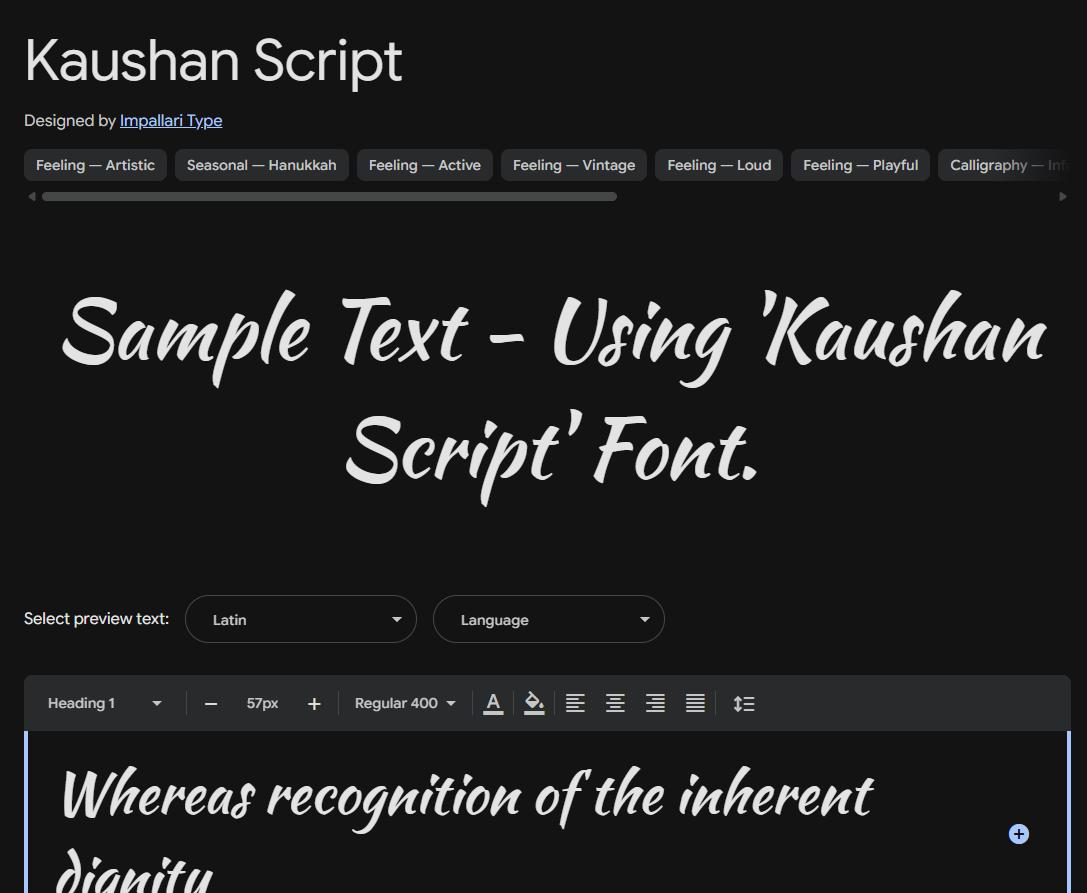Open the text color picker

click(493, 704)
